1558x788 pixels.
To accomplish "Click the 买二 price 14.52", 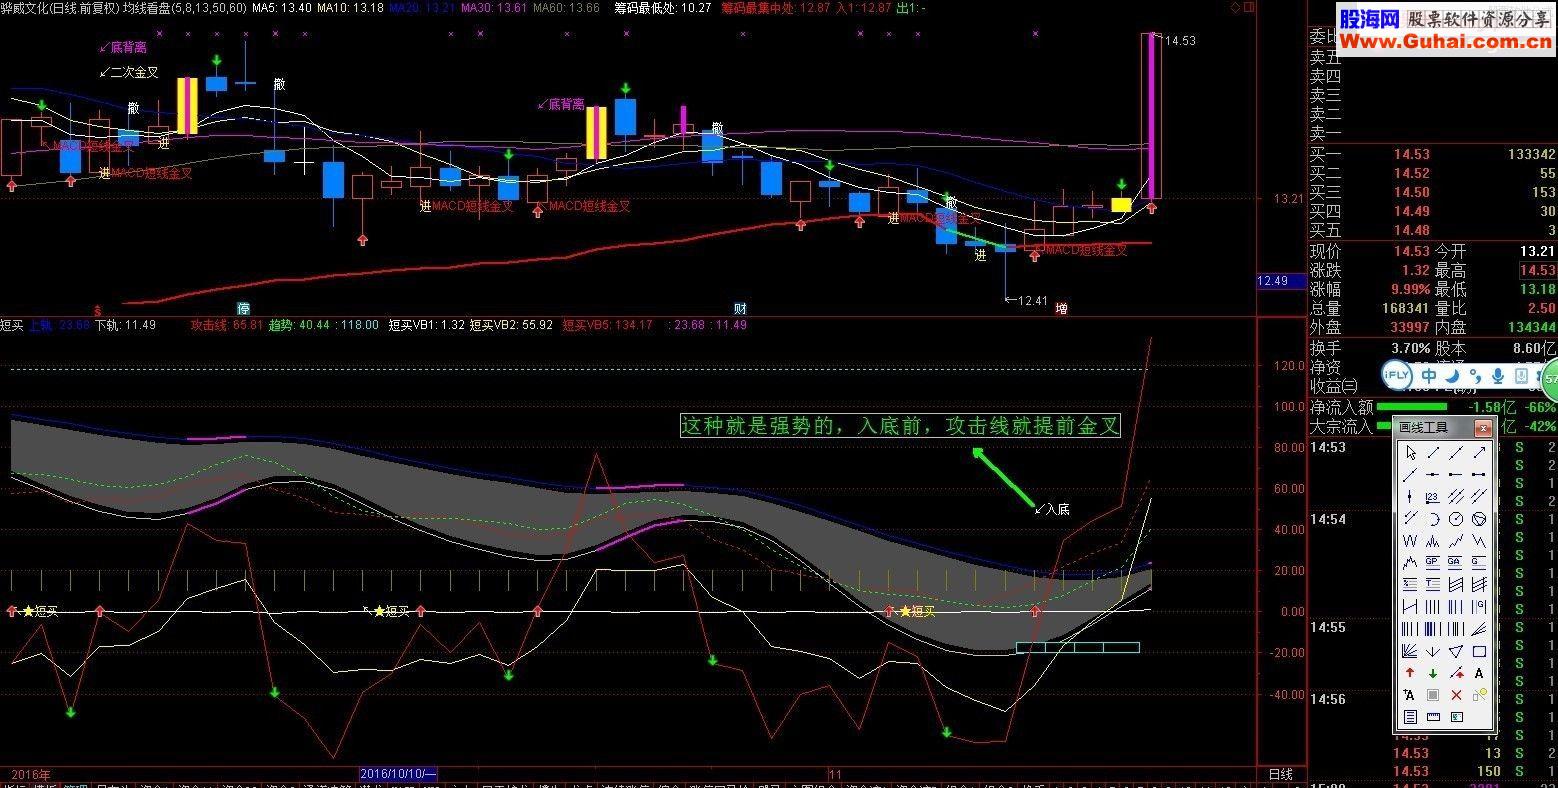I will (1412, 173).
